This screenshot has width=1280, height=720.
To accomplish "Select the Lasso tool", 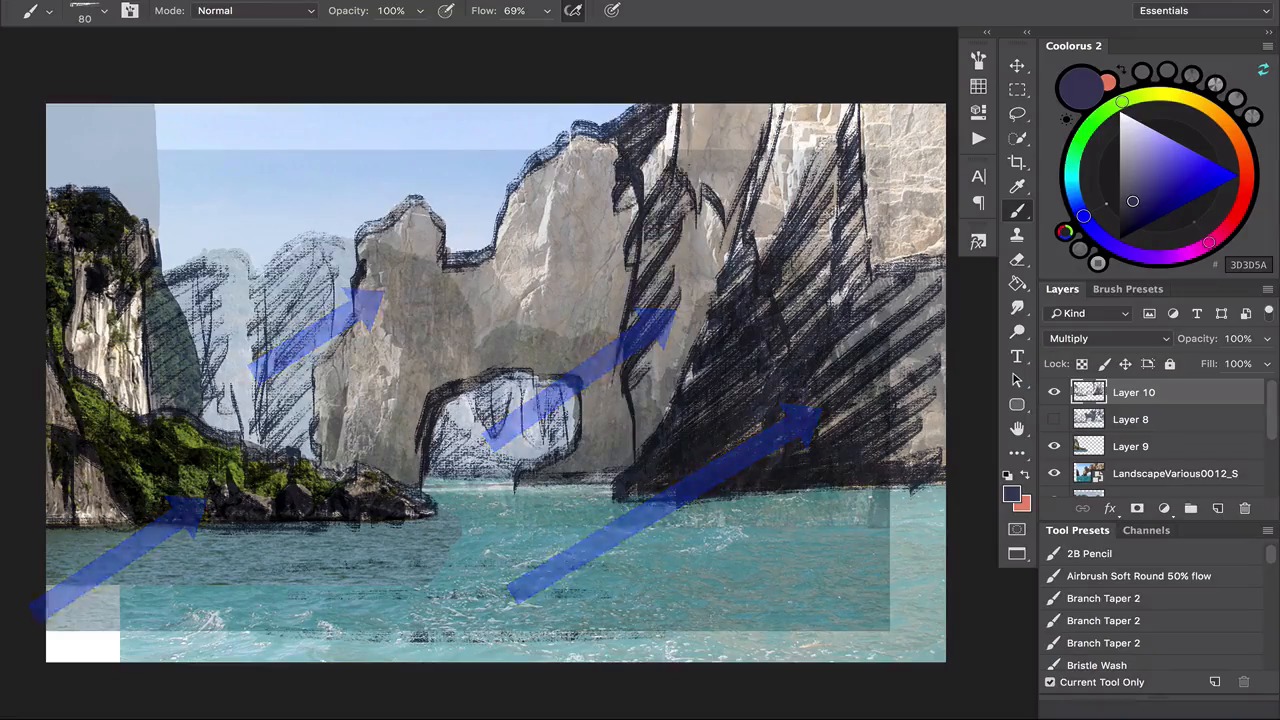I will 1017,114.
